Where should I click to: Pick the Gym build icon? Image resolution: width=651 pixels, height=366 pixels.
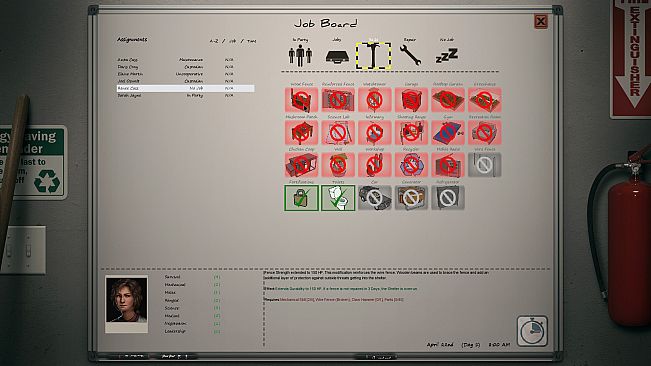448,132
